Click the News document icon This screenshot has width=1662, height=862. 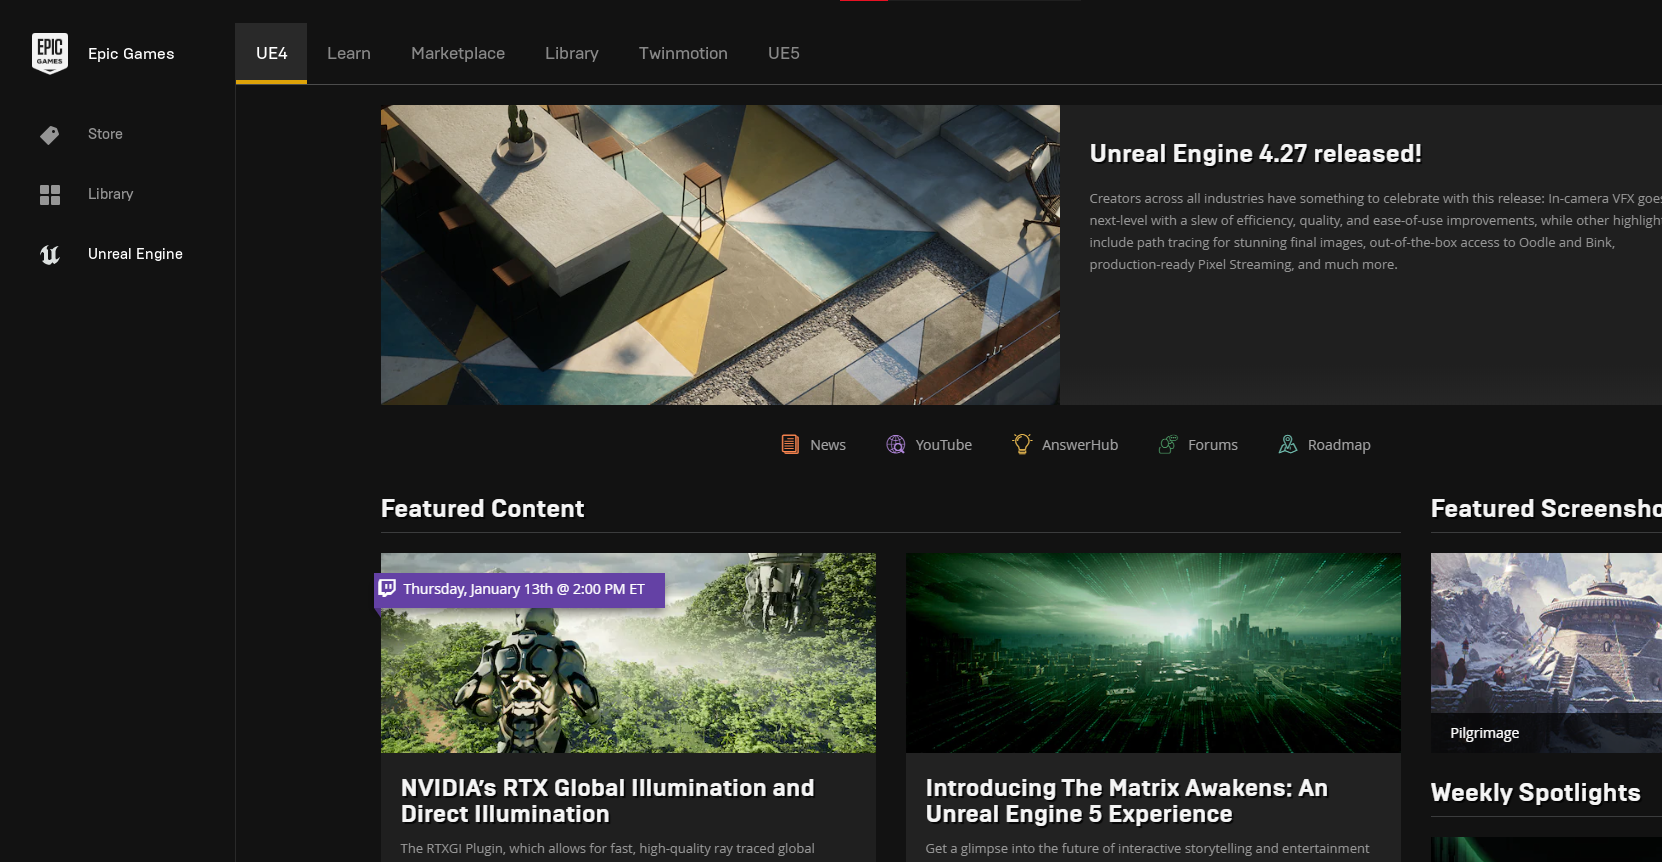(790, 444)
